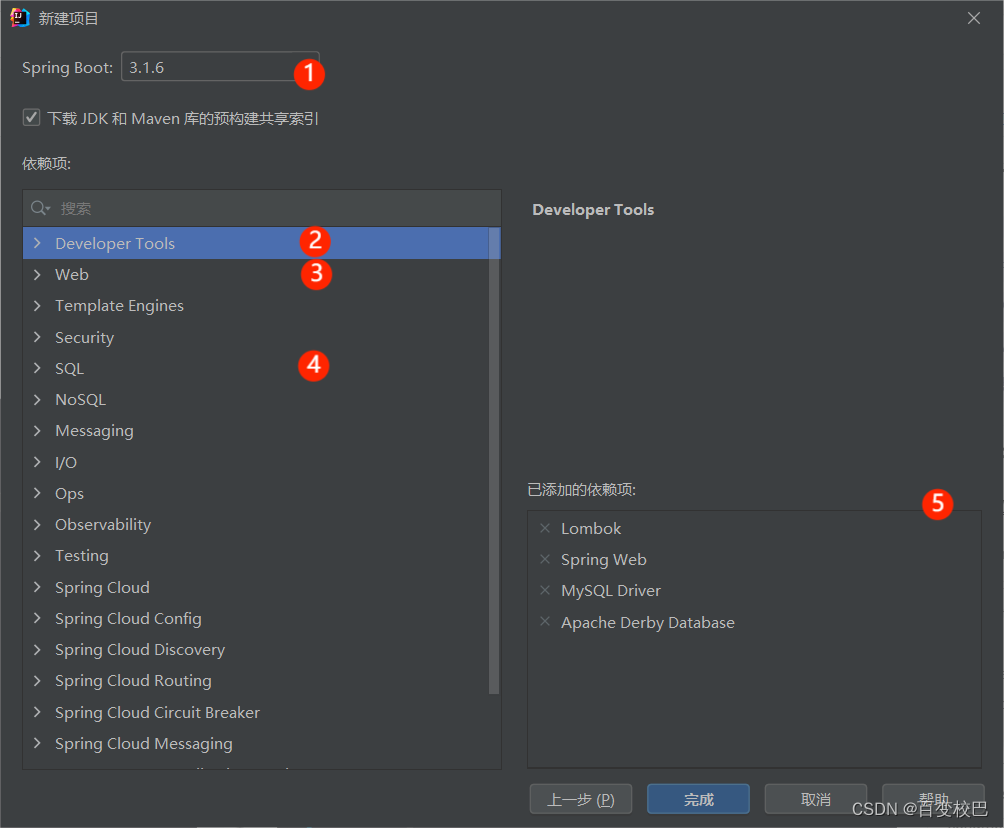1004x828 pixels.
Task: Expand the Spring Cloud Config chevron
Action: coord(37,618)
